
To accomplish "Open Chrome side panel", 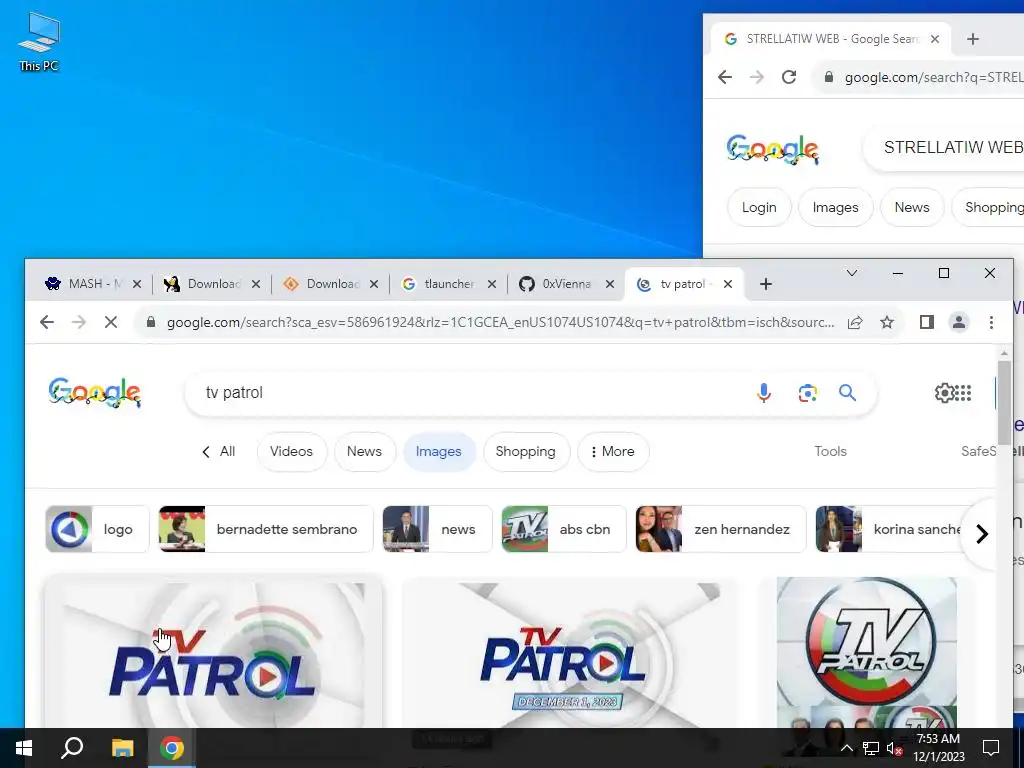I will 926,322.
